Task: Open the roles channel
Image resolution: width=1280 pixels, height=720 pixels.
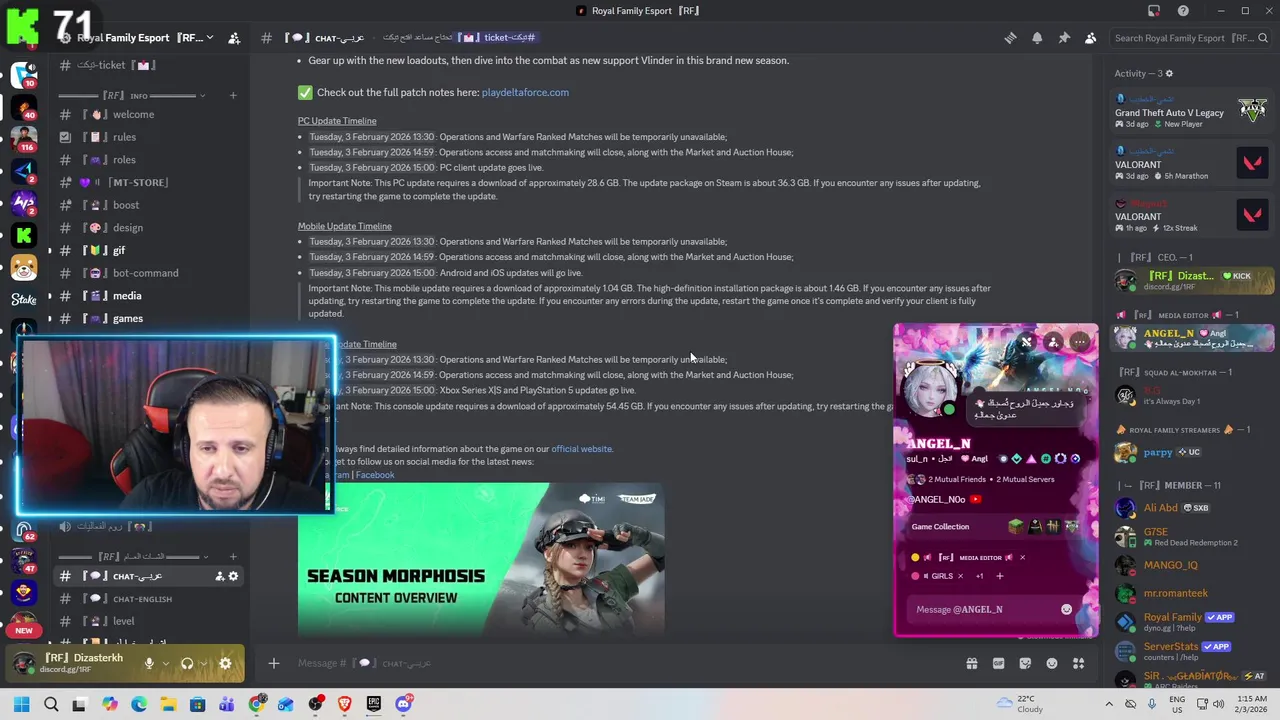Action: click(151, 160)
